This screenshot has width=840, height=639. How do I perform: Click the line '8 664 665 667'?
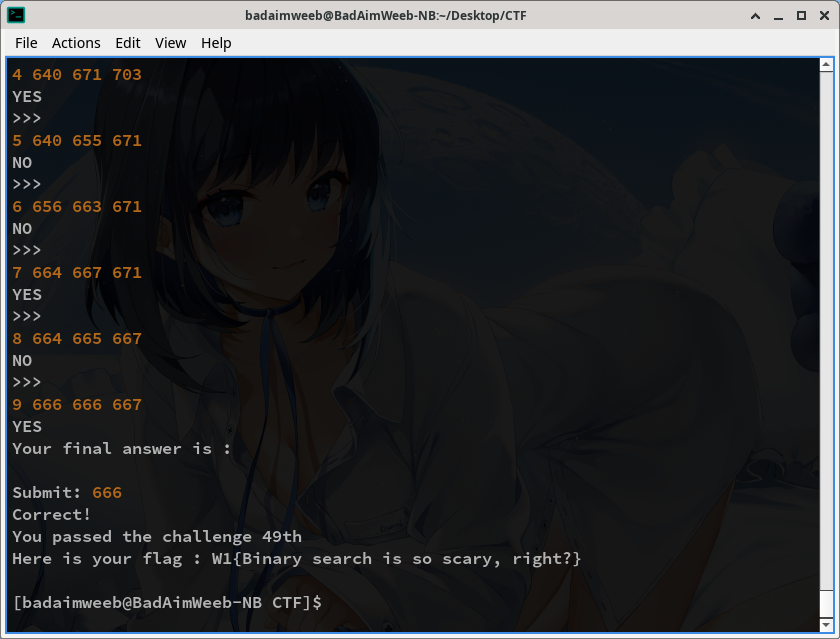click(x=77, y=339)
